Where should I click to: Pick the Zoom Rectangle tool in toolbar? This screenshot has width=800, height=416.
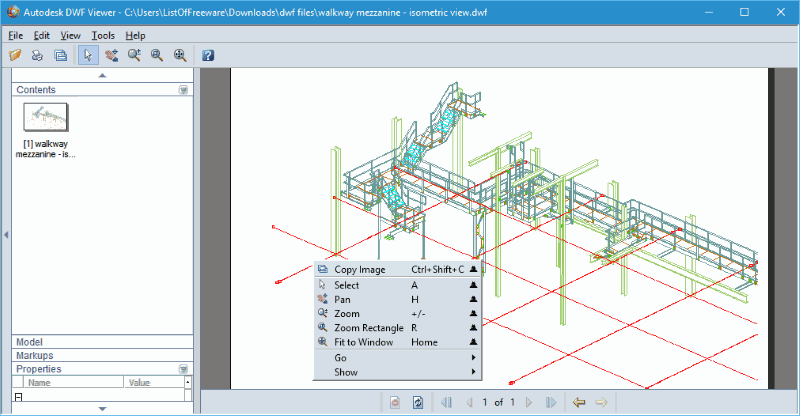[x=157, y=55]
